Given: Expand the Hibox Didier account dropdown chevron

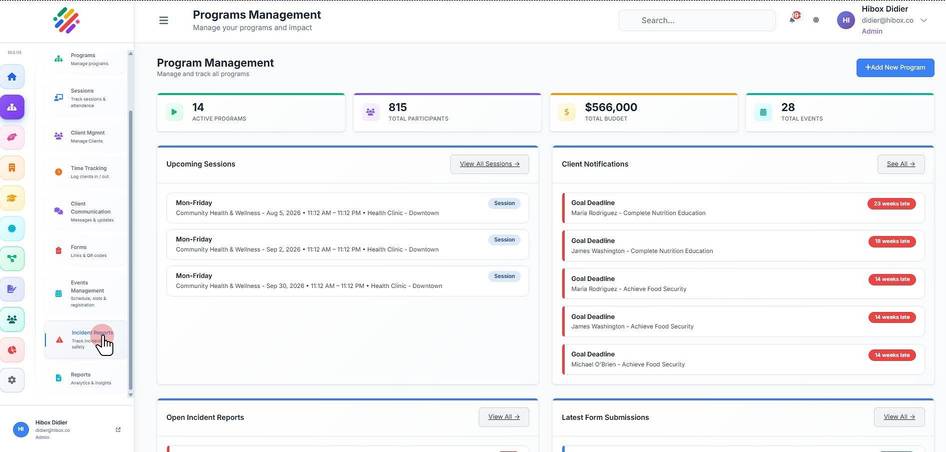Looking at the screenshot, I should 924,21.
